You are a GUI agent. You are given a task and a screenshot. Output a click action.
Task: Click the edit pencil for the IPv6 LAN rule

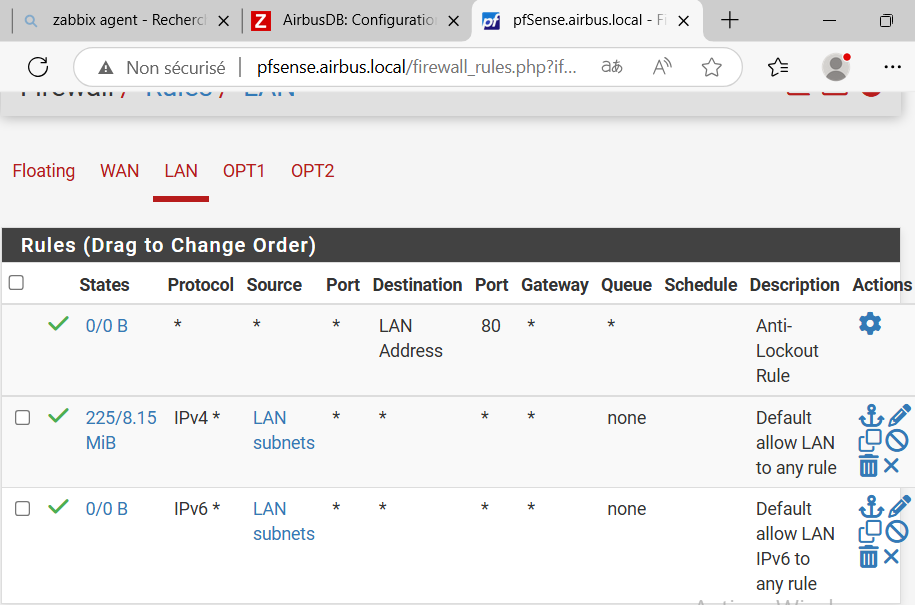898,506
